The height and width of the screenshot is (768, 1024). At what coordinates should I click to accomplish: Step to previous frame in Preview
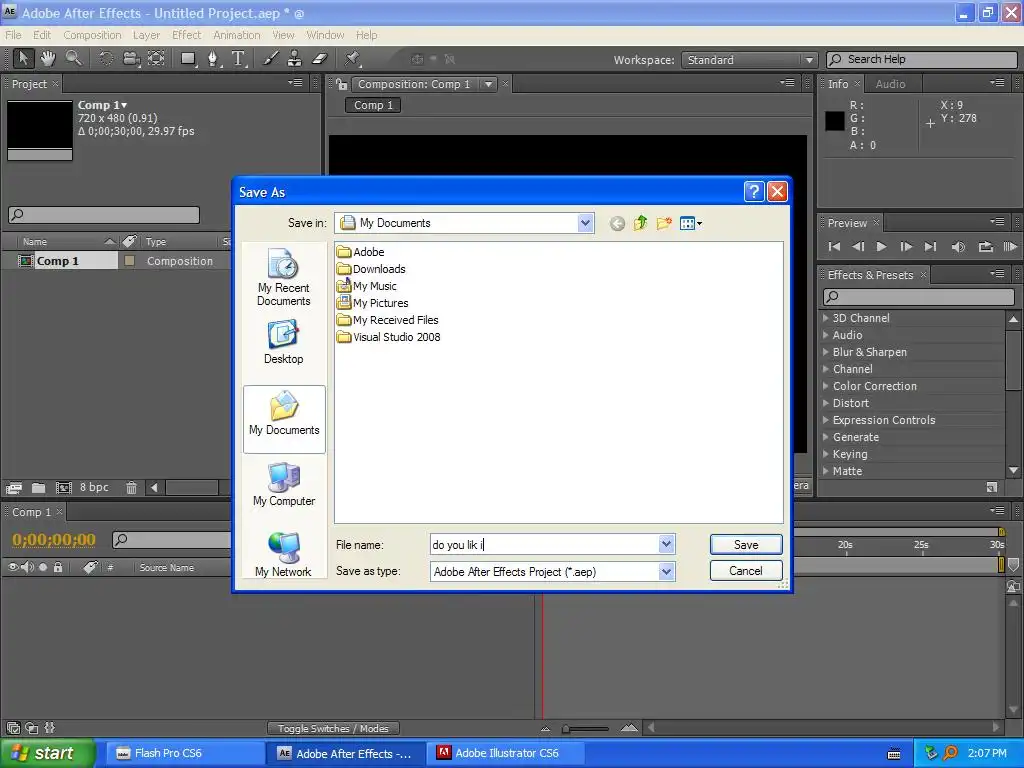[858, 246]
